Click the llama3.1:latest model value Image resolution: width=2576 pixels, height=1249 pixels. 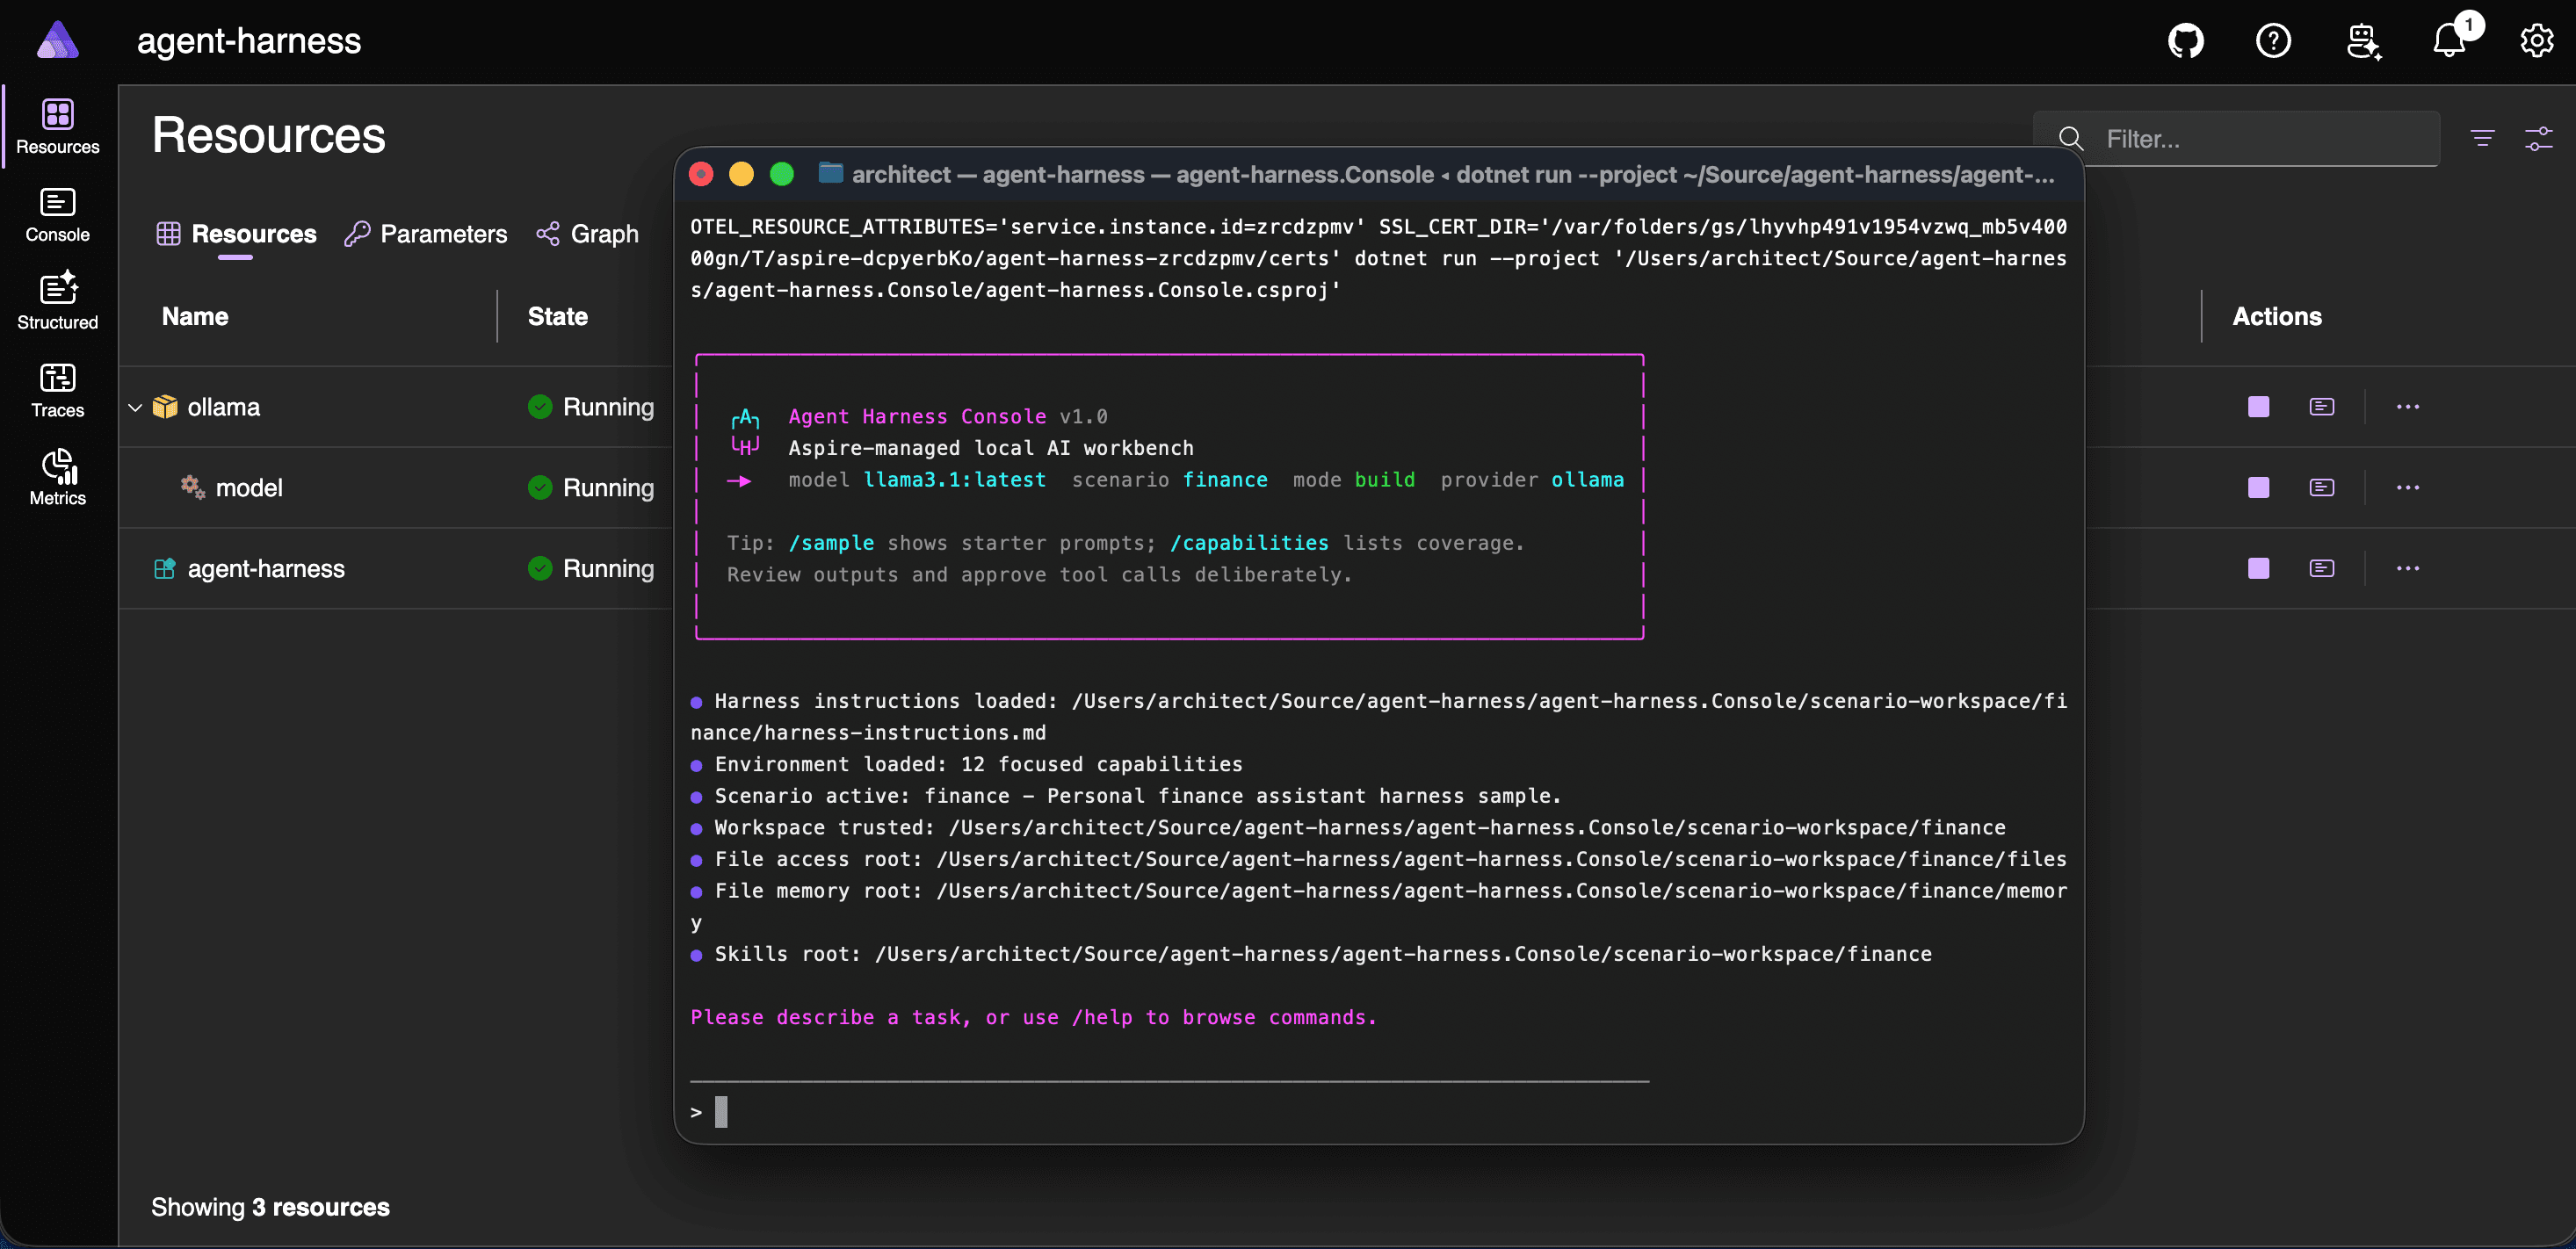click(955, 480)
